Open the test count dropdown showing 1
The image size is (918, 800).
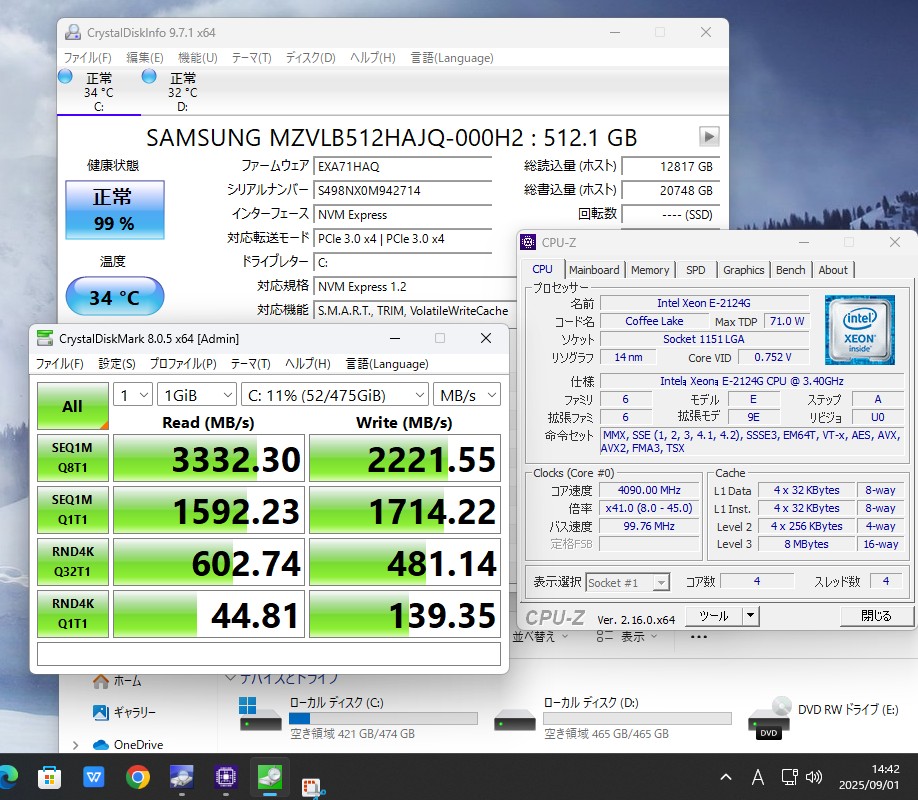[133, 395]
